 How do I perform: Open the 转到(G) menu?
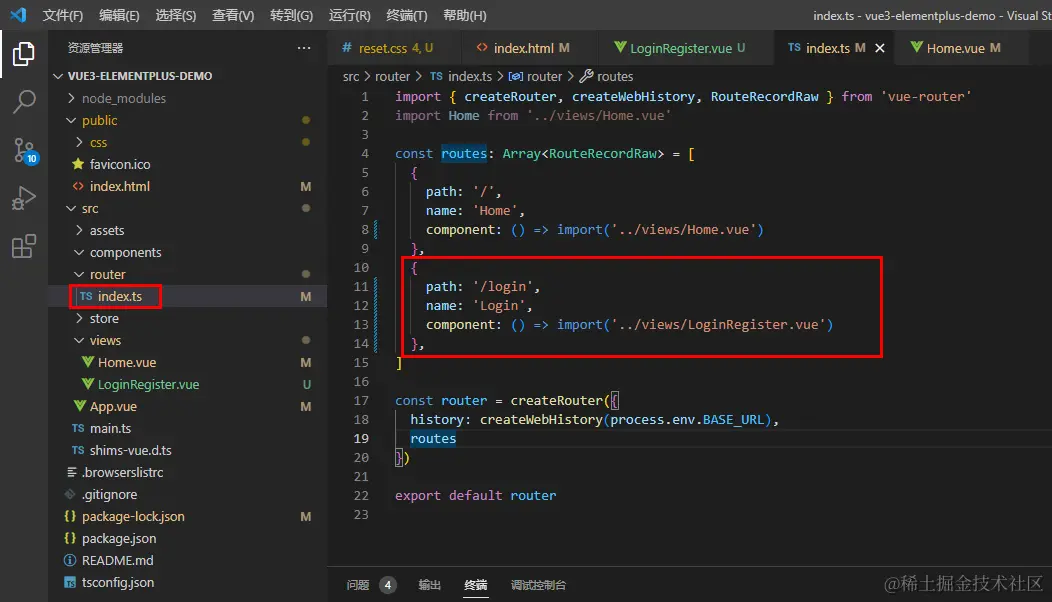[291, 15]
